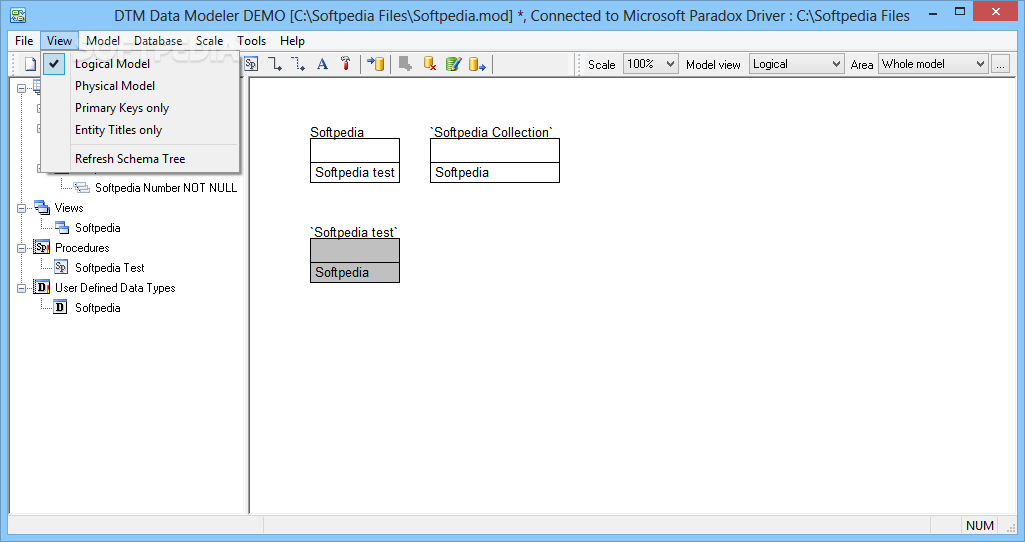1025x542 pixels.
Task: Click the ellipsis button beside Area
Action: coord(1000,64)
